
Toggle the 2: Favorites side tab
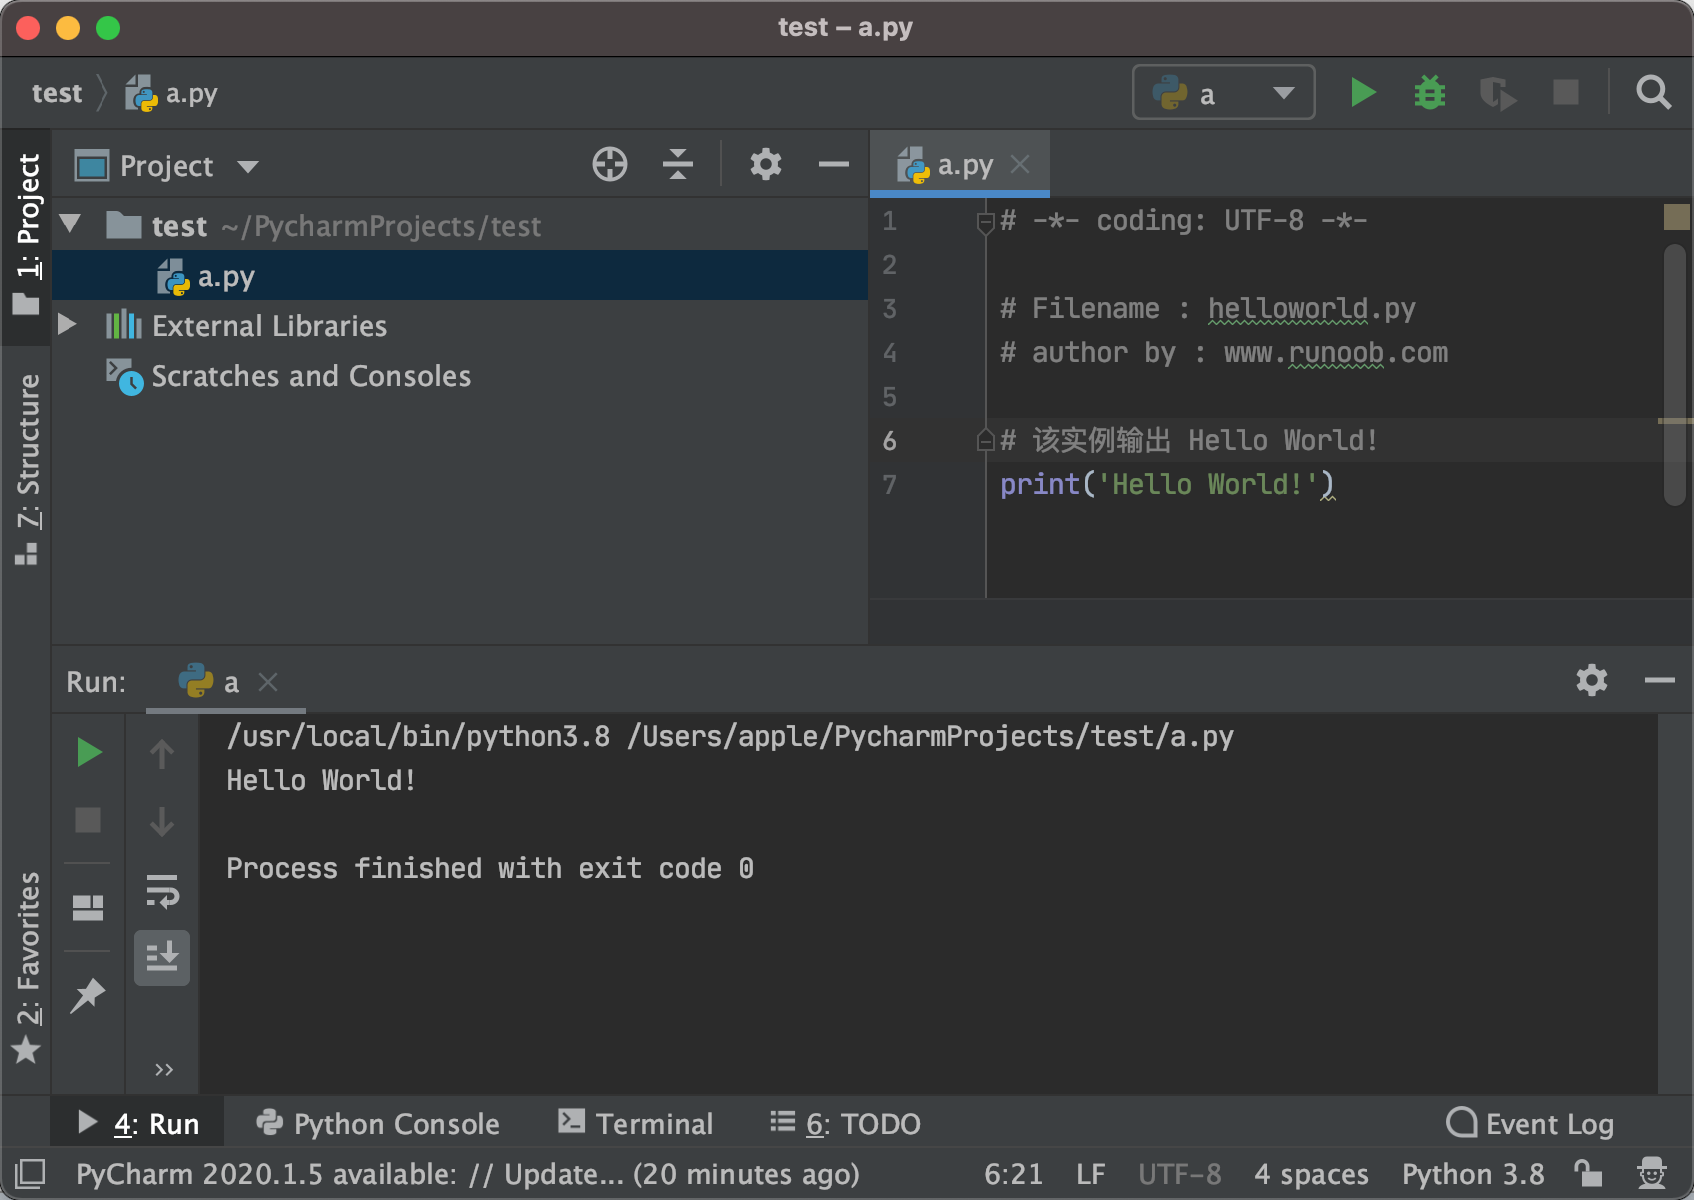27,966
